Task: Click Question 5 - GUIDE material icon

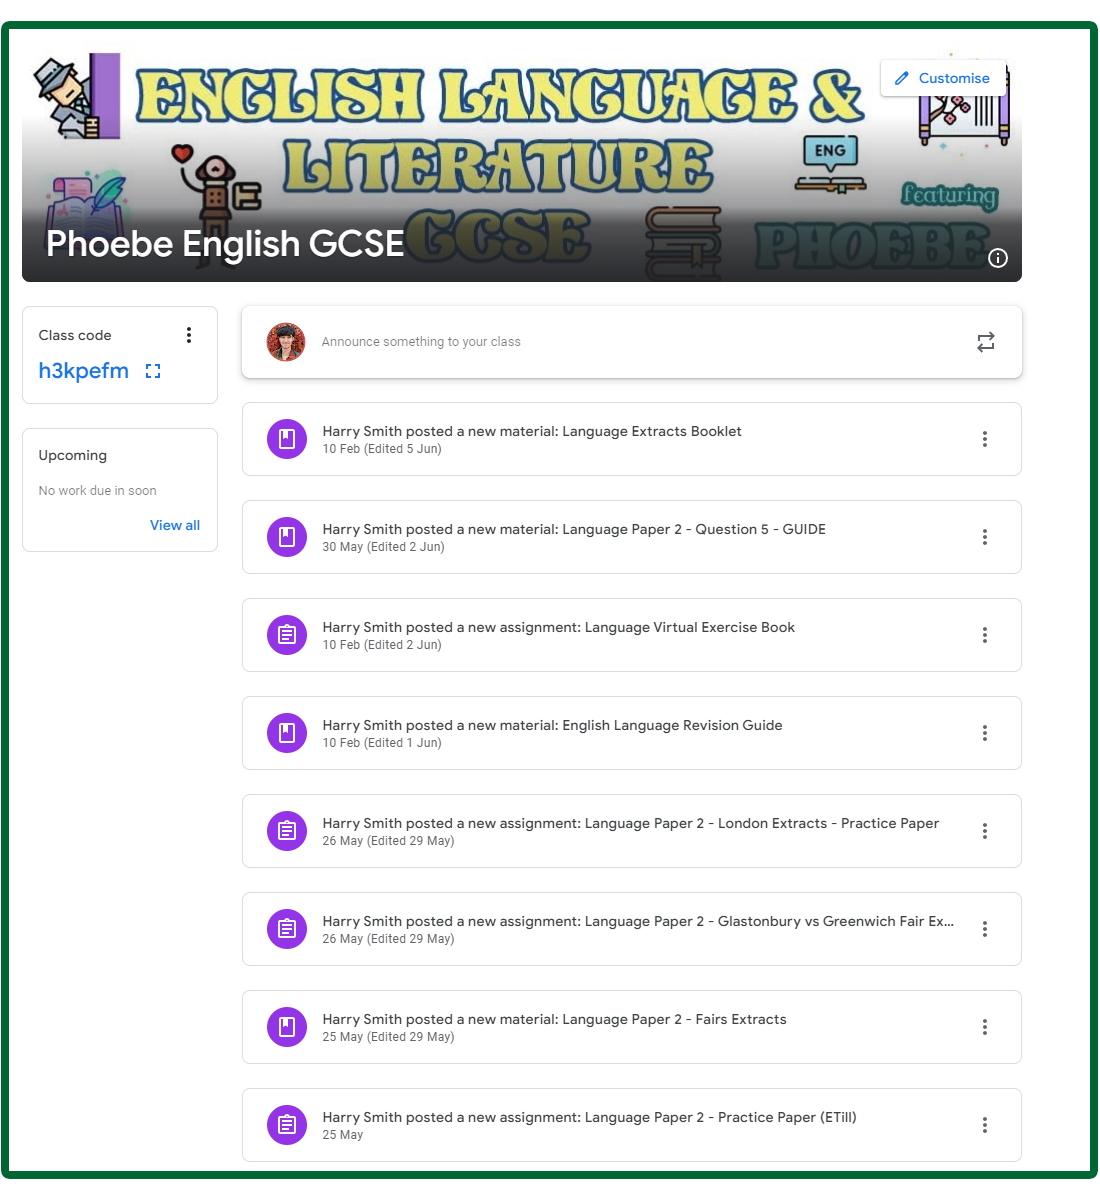Action: [x=287, y=537]
